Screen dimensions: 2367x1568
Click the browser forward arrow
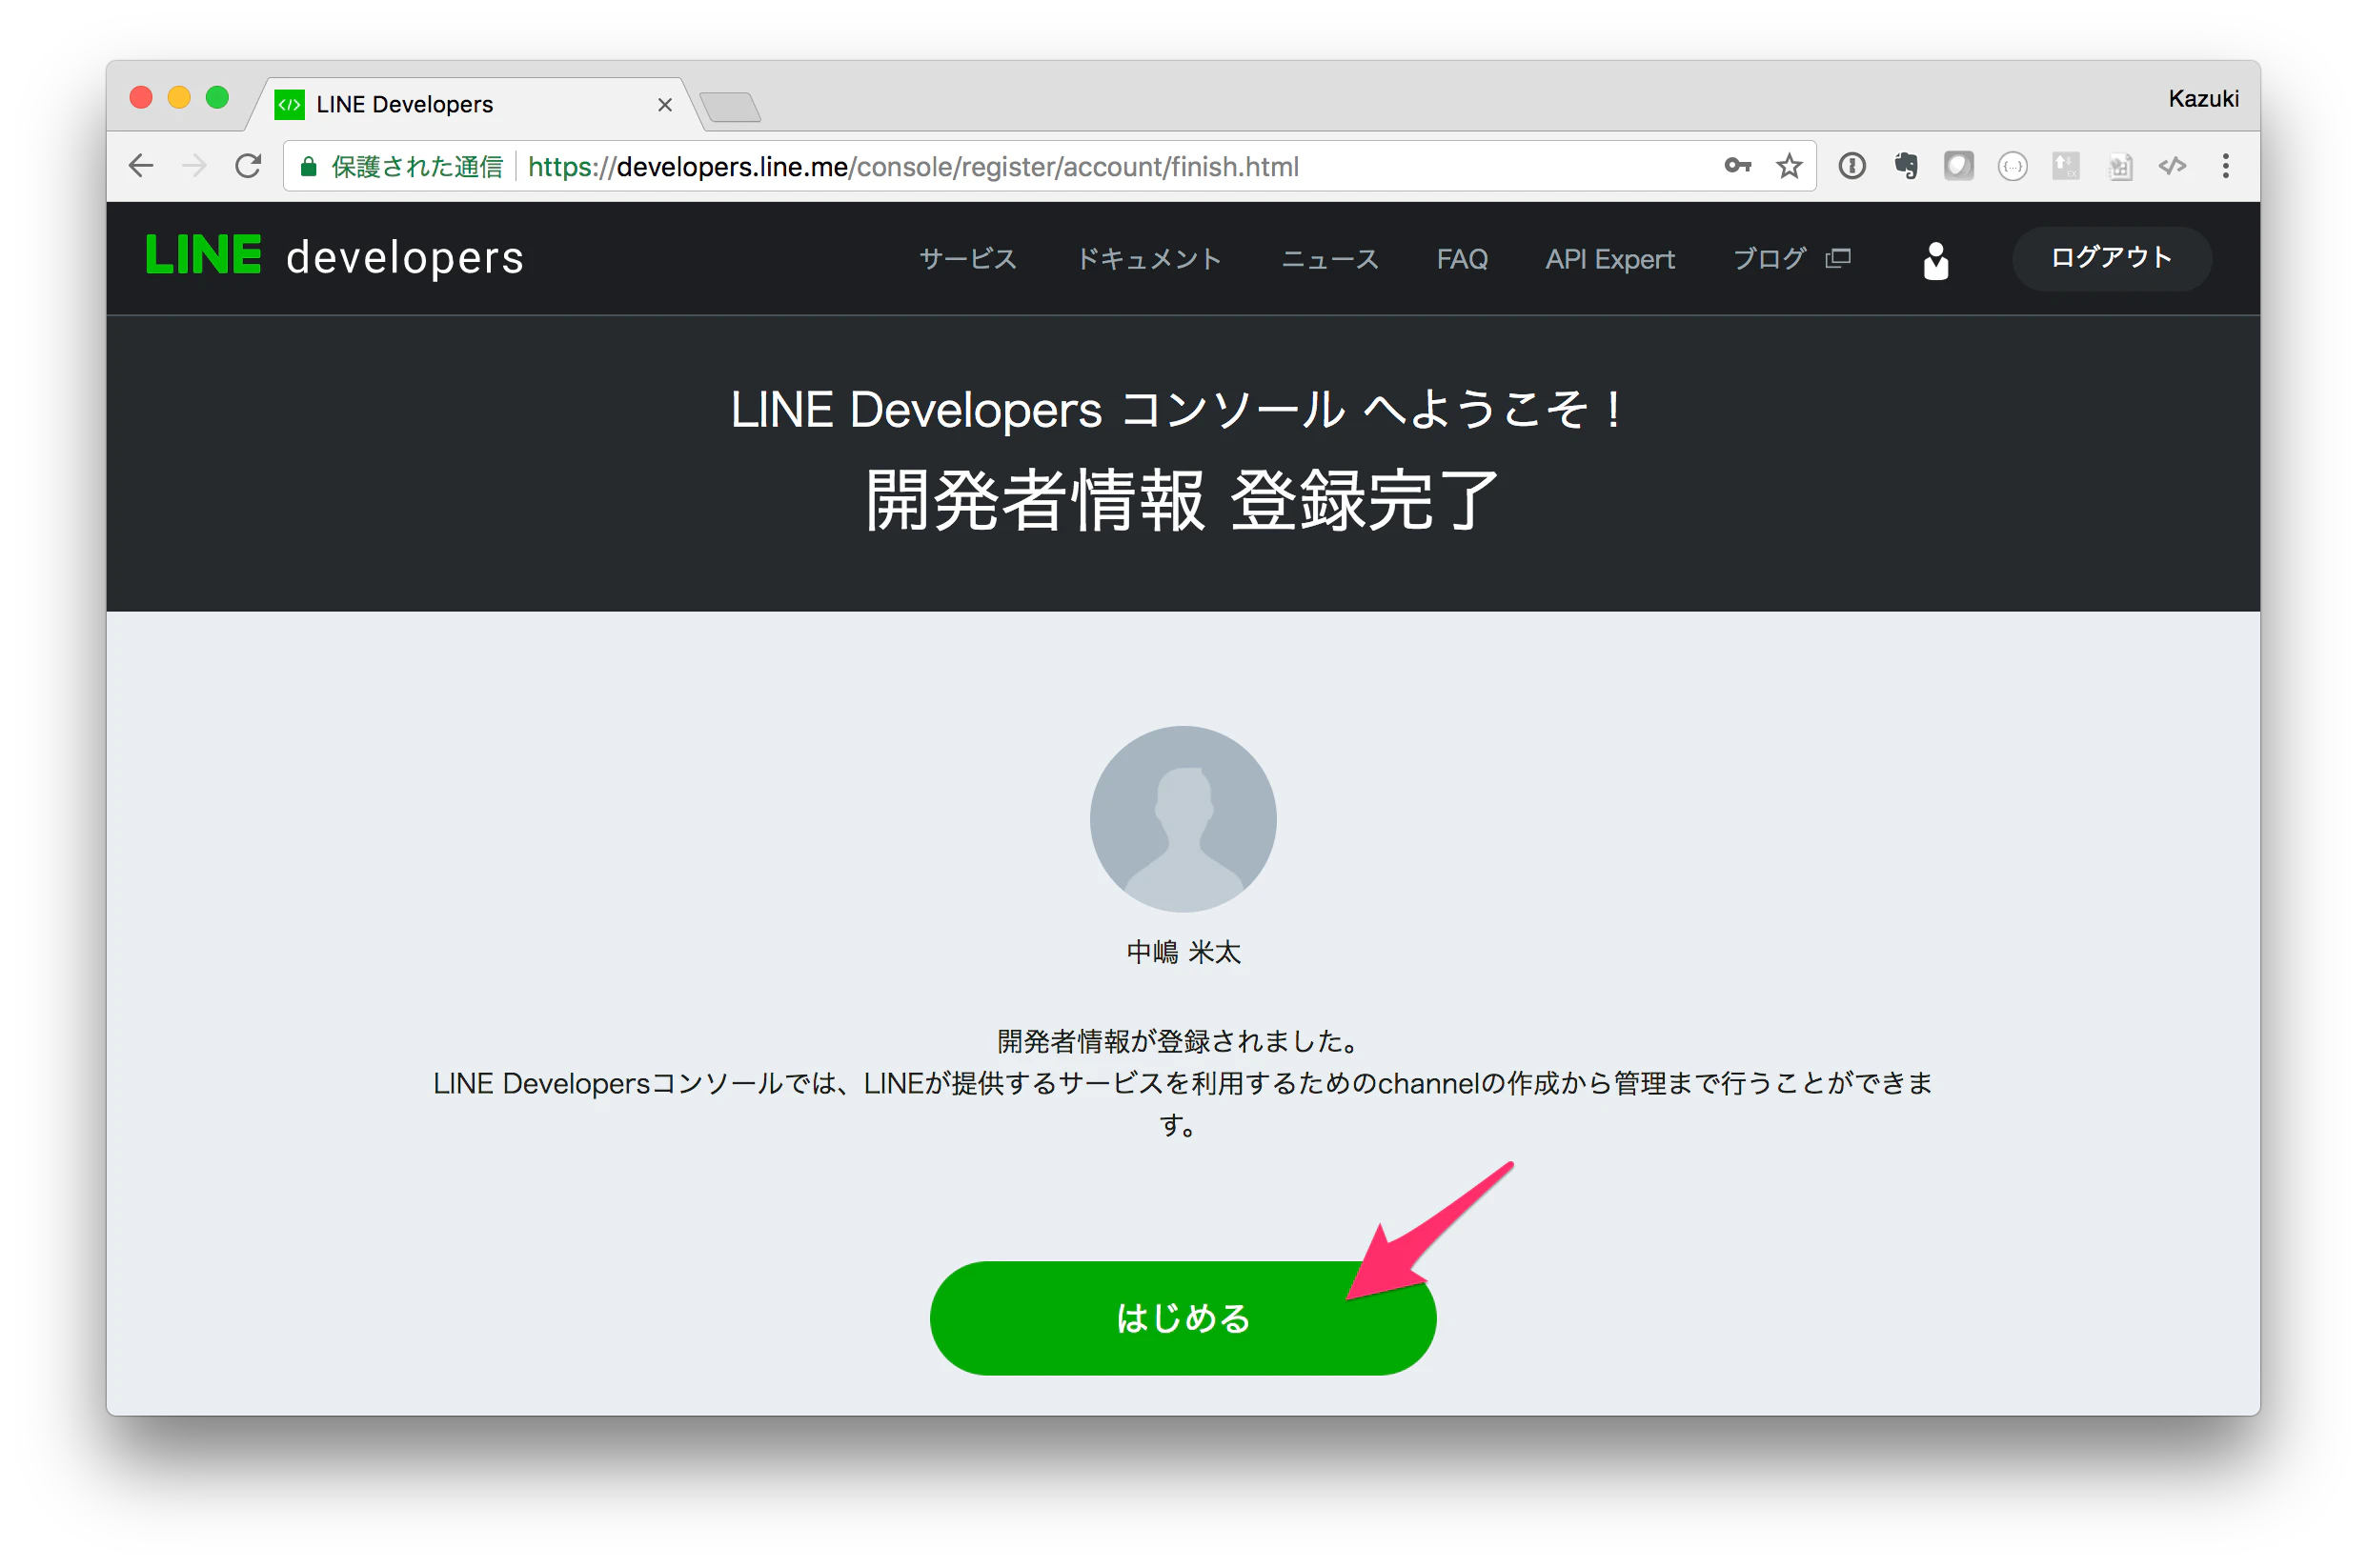point(194,166)
